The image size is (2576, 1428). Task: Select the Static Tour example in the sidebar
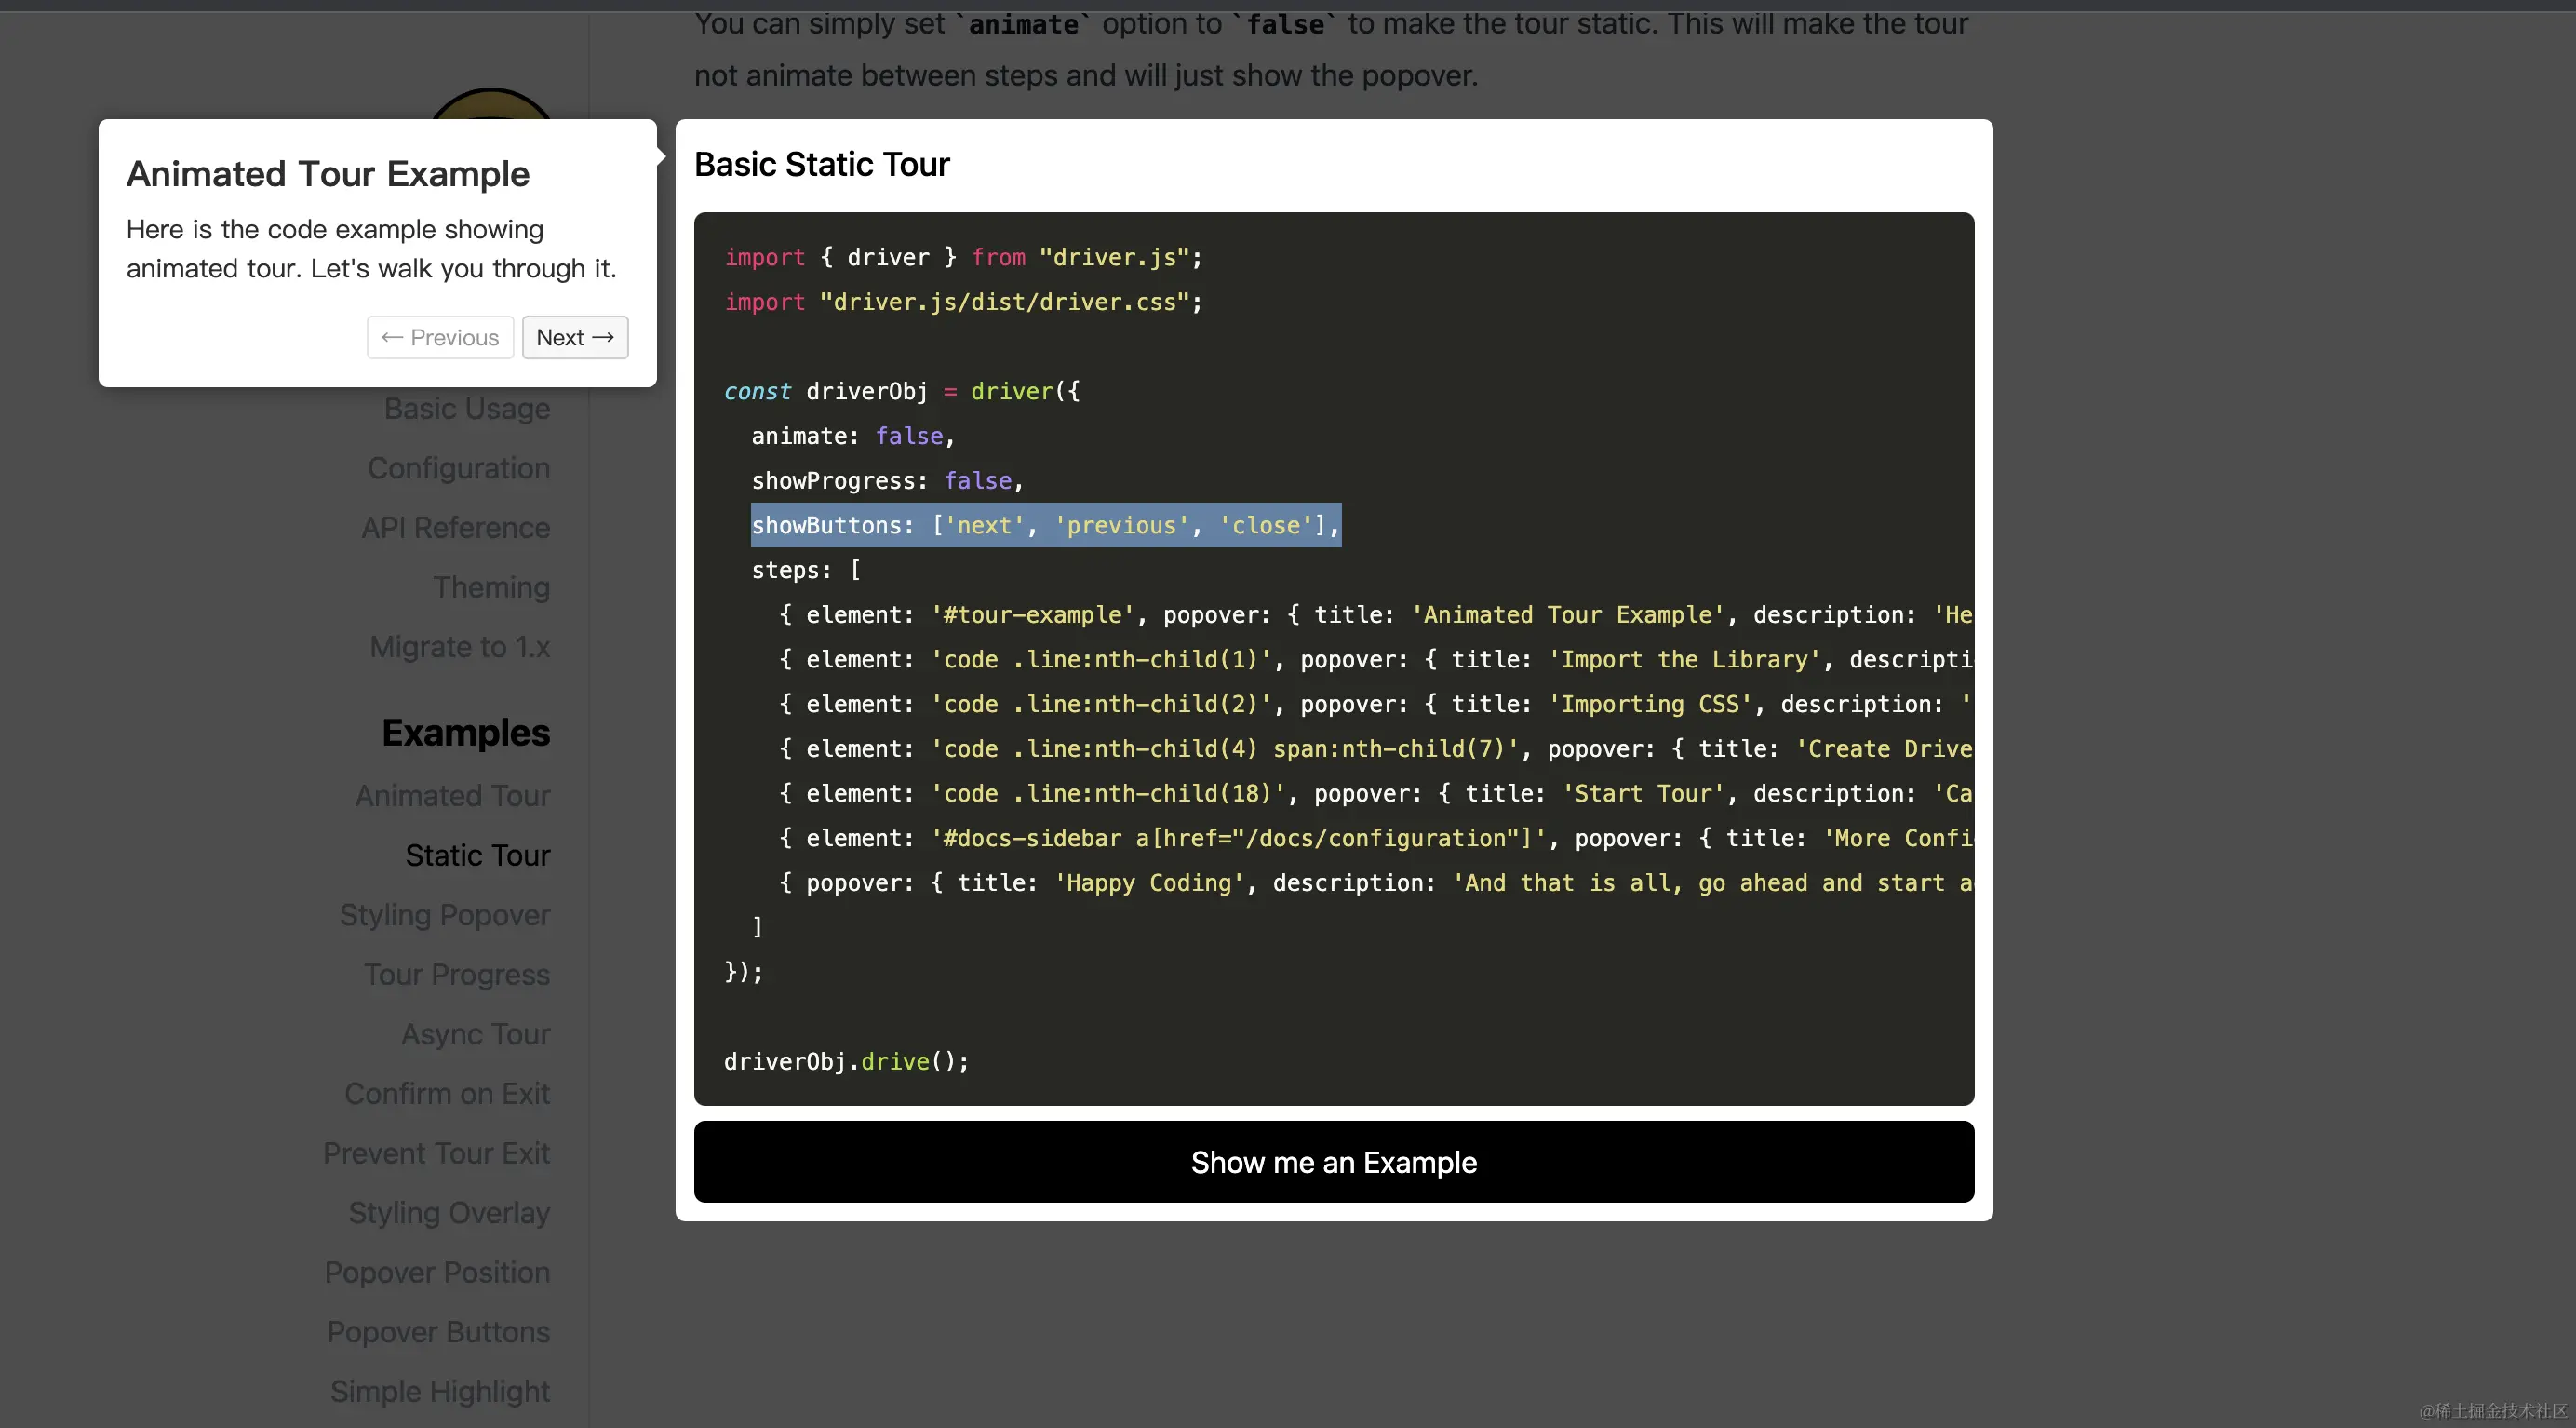tap(477, 855)
